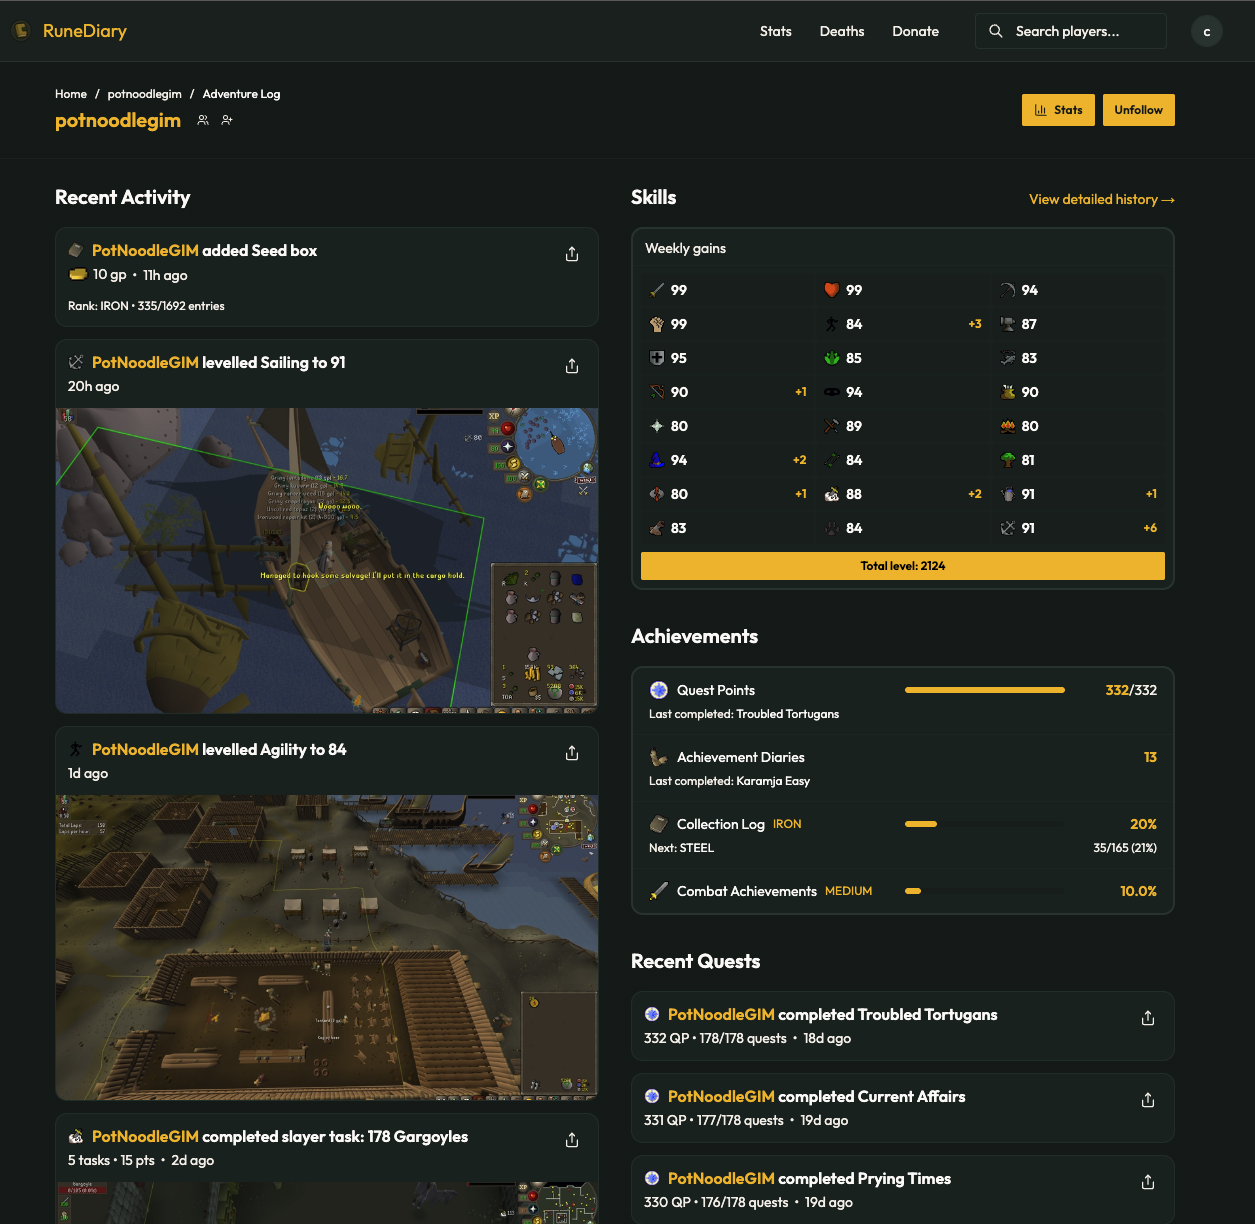Screen dimensions: 1255x1224
Task: Click the share icon on the Seed box activity
Action: point(571,254)
